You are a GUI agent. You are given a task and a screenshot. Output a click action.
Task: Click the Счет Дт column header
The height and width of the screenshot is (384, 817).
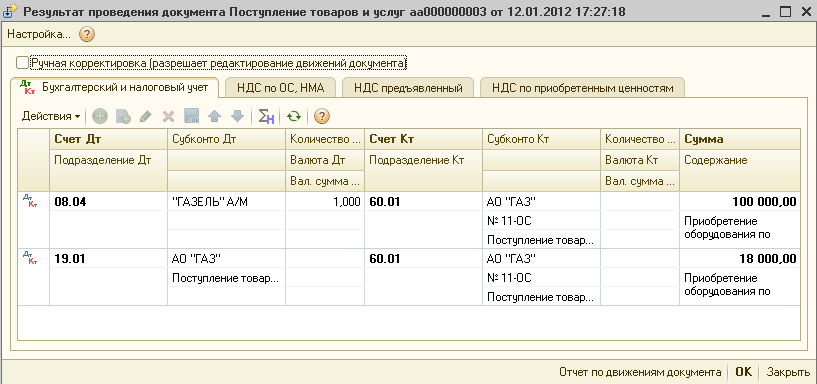(108, 140)
